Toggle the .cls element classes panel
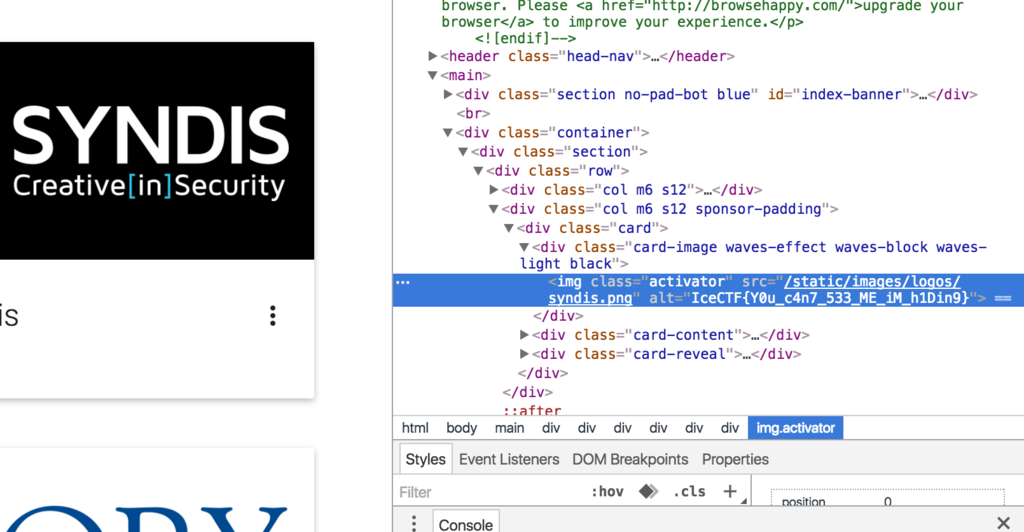This screenshot has width=1024, height=532. 689,492
